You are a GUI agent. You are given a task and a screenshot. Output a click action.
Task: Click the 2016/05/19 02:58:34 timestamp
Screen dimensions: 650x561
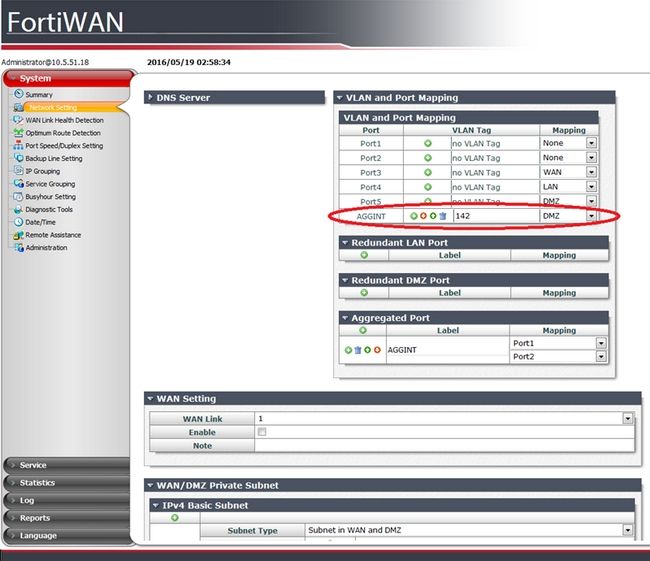189,62
